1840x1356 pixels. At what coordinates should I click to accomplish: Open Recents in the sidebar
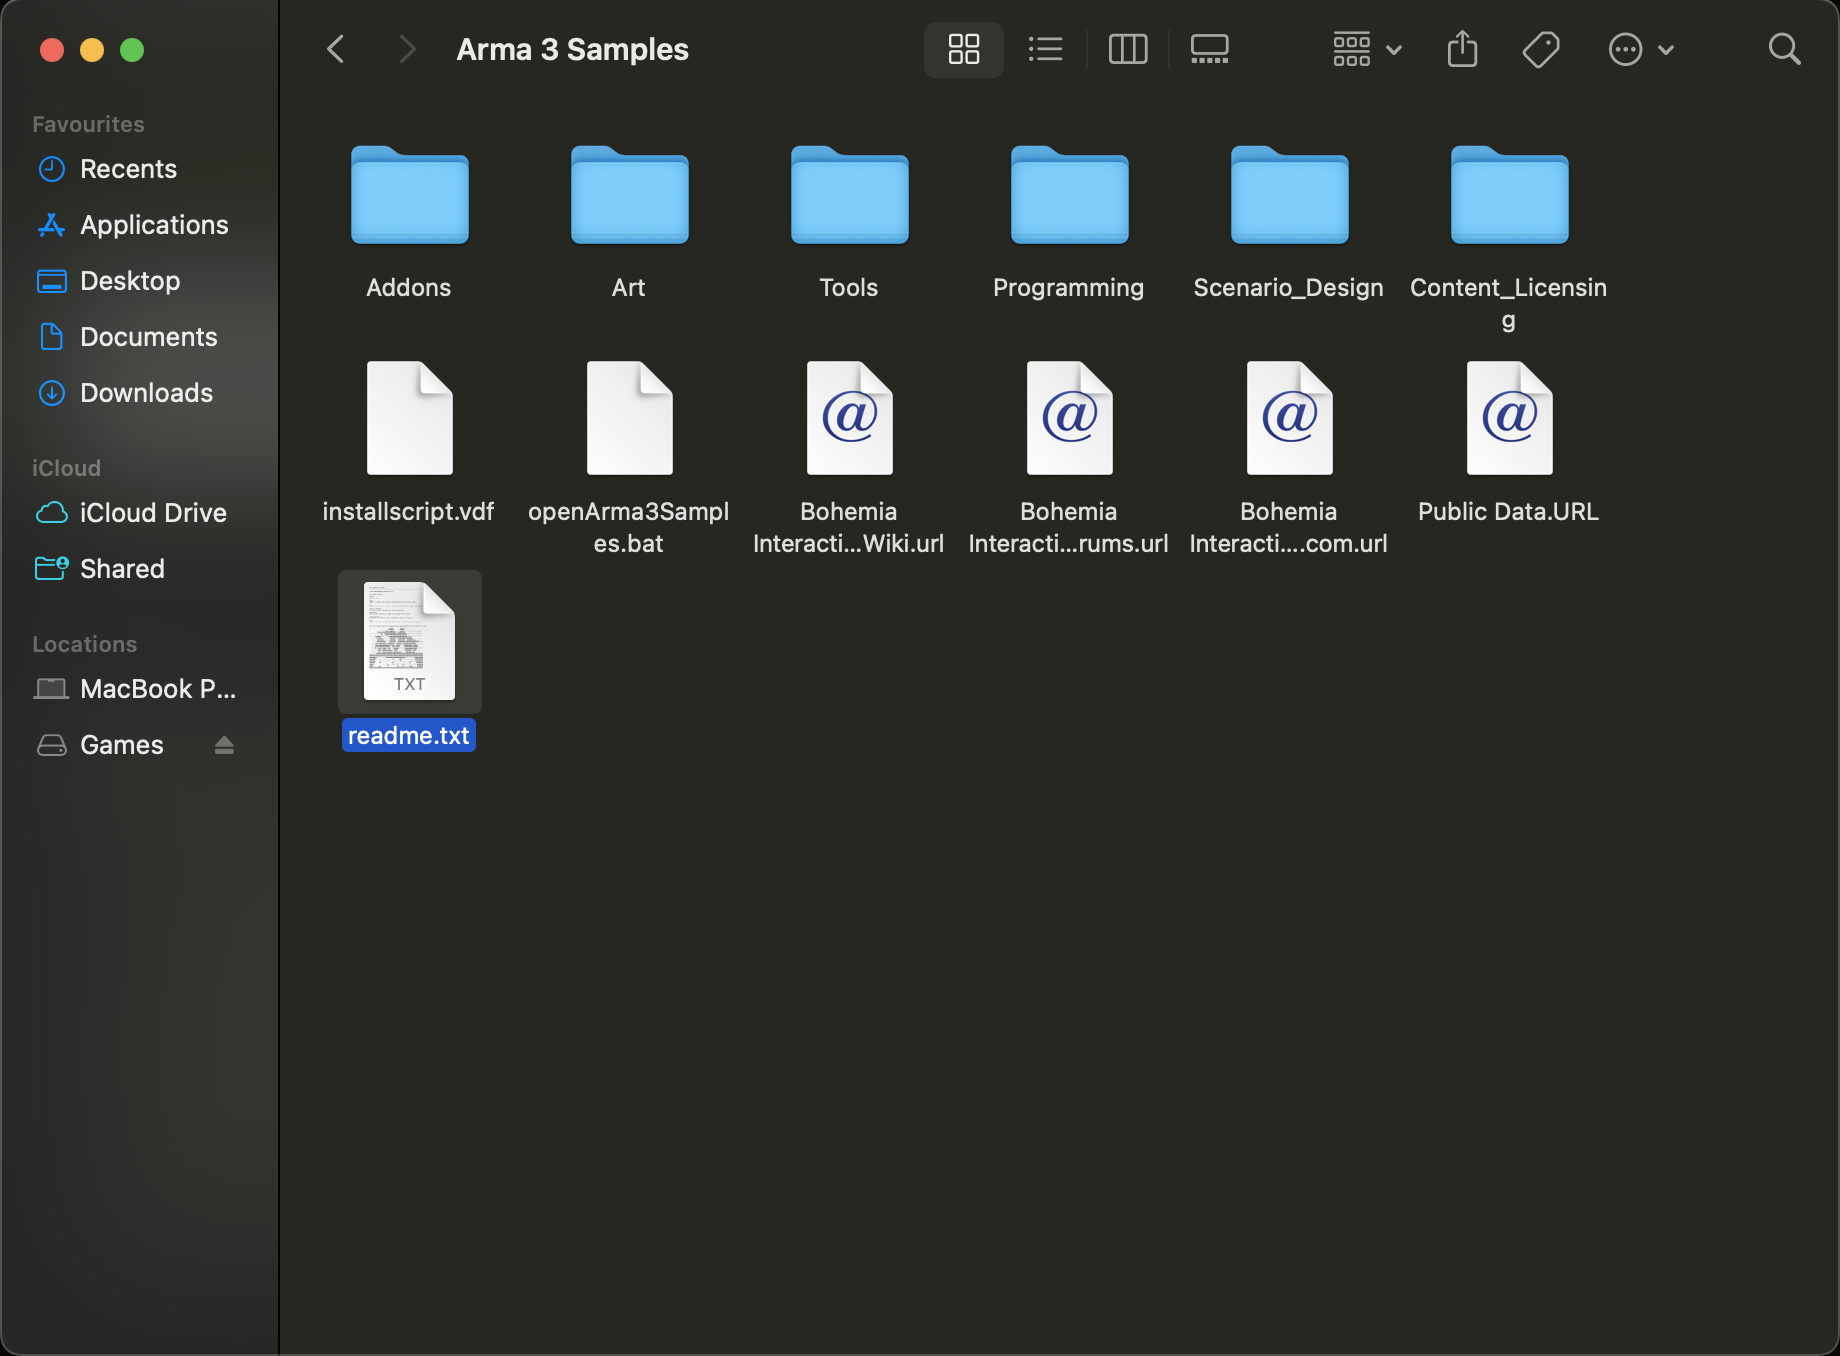pos(128,169)
